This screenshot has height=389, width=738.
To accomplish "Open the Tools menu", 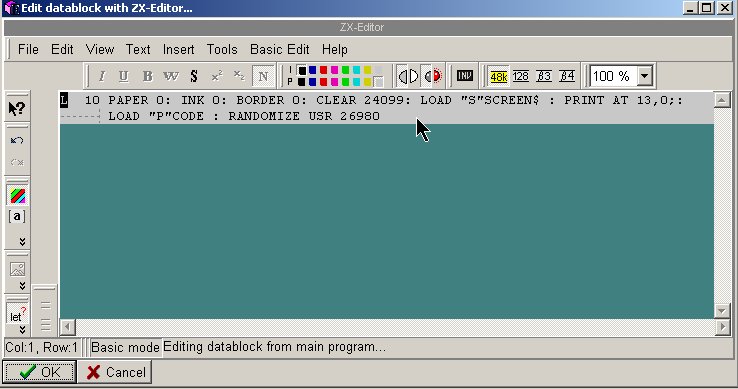I will (x=222, y=49).
